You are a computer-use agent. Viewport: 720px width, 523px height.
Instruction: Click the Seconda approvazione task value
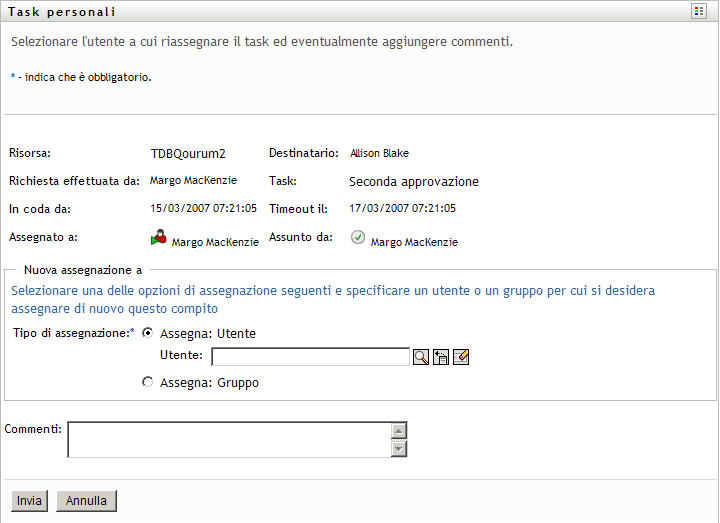tap(414, 182)
